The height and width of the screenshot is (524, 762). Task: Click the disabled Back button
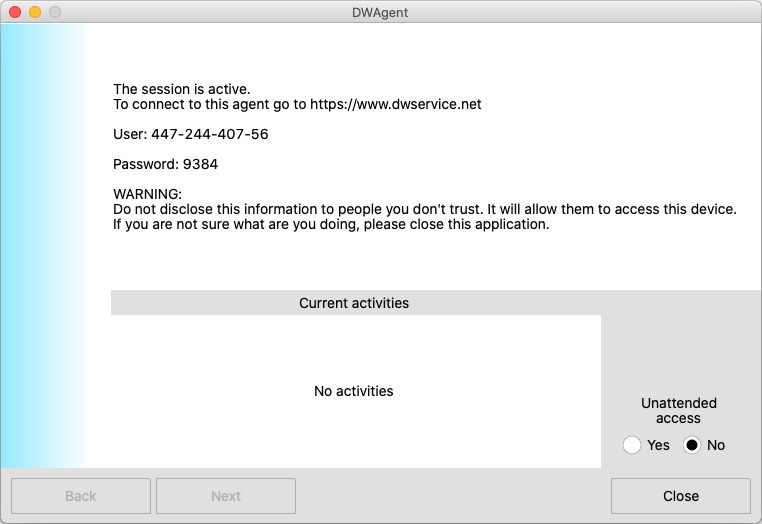(81, 496)
